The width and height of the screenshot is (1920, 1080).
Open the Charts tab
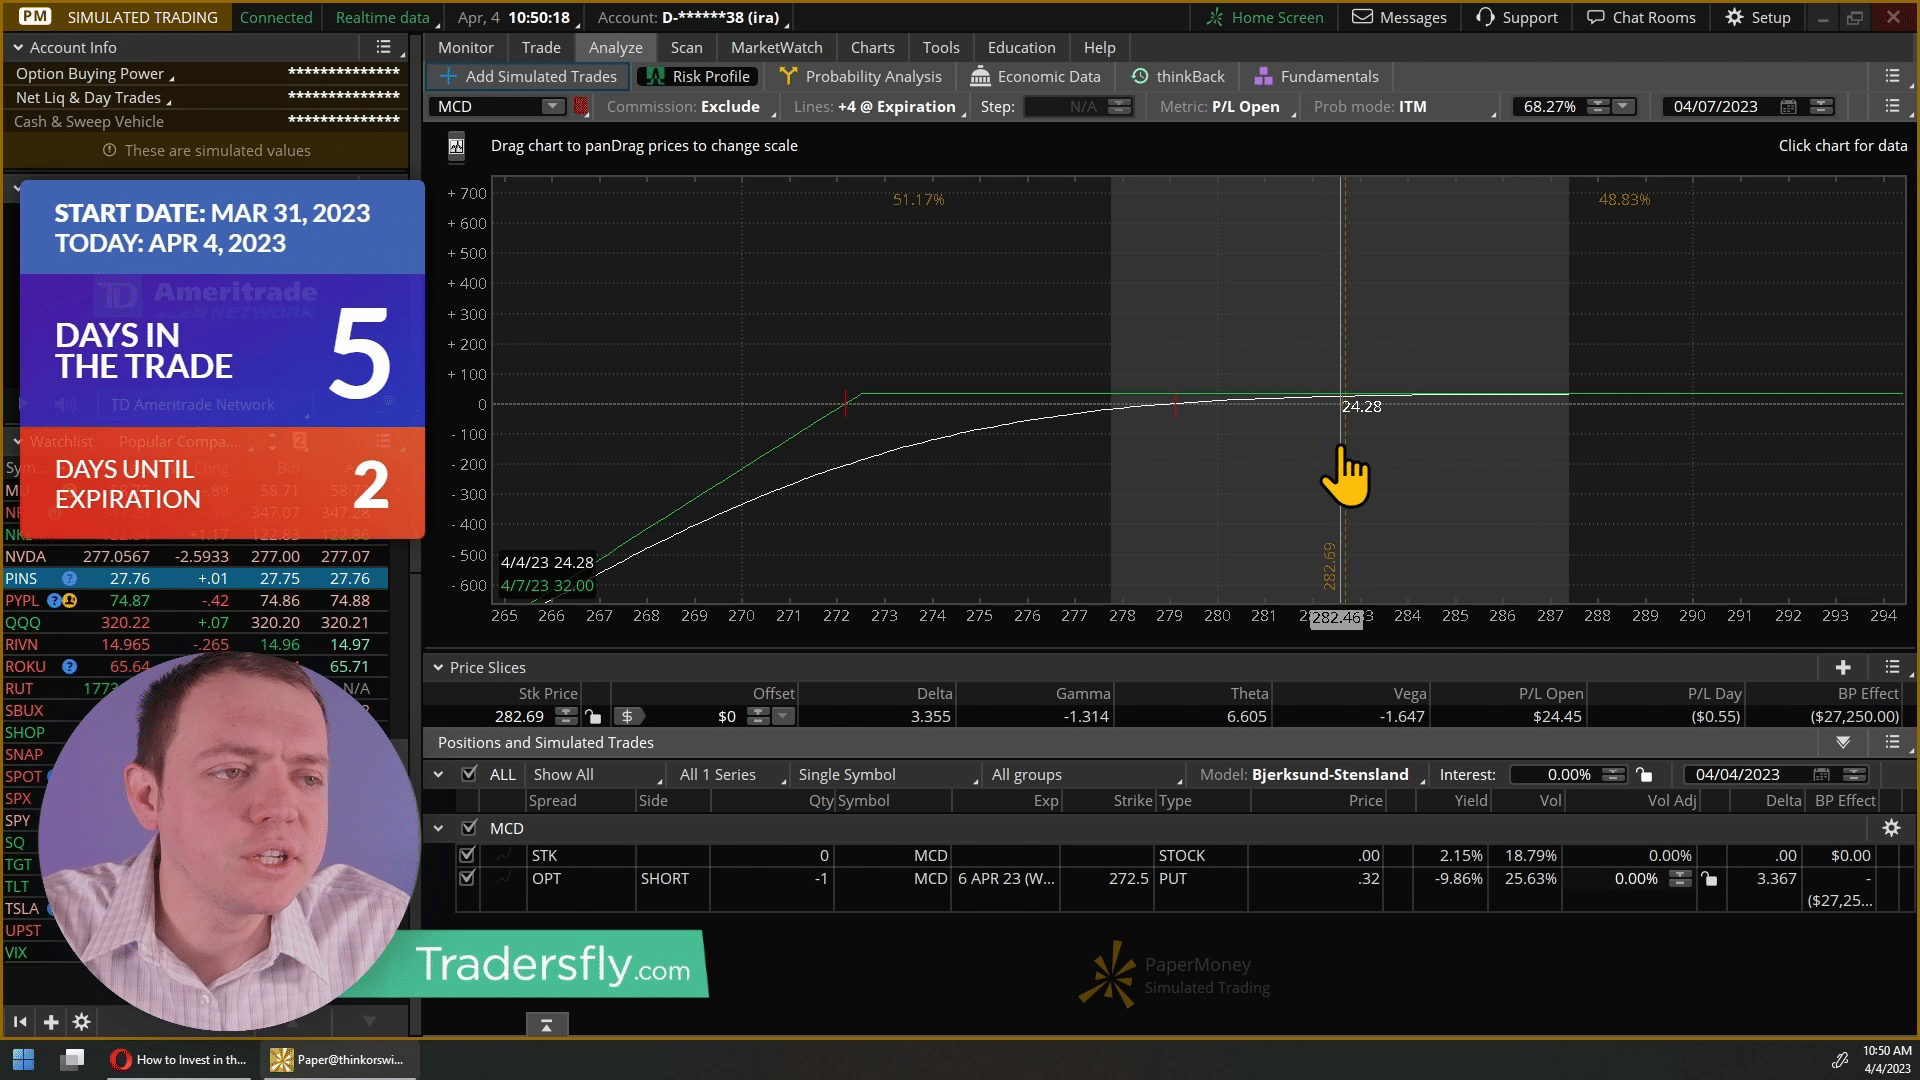873,47
